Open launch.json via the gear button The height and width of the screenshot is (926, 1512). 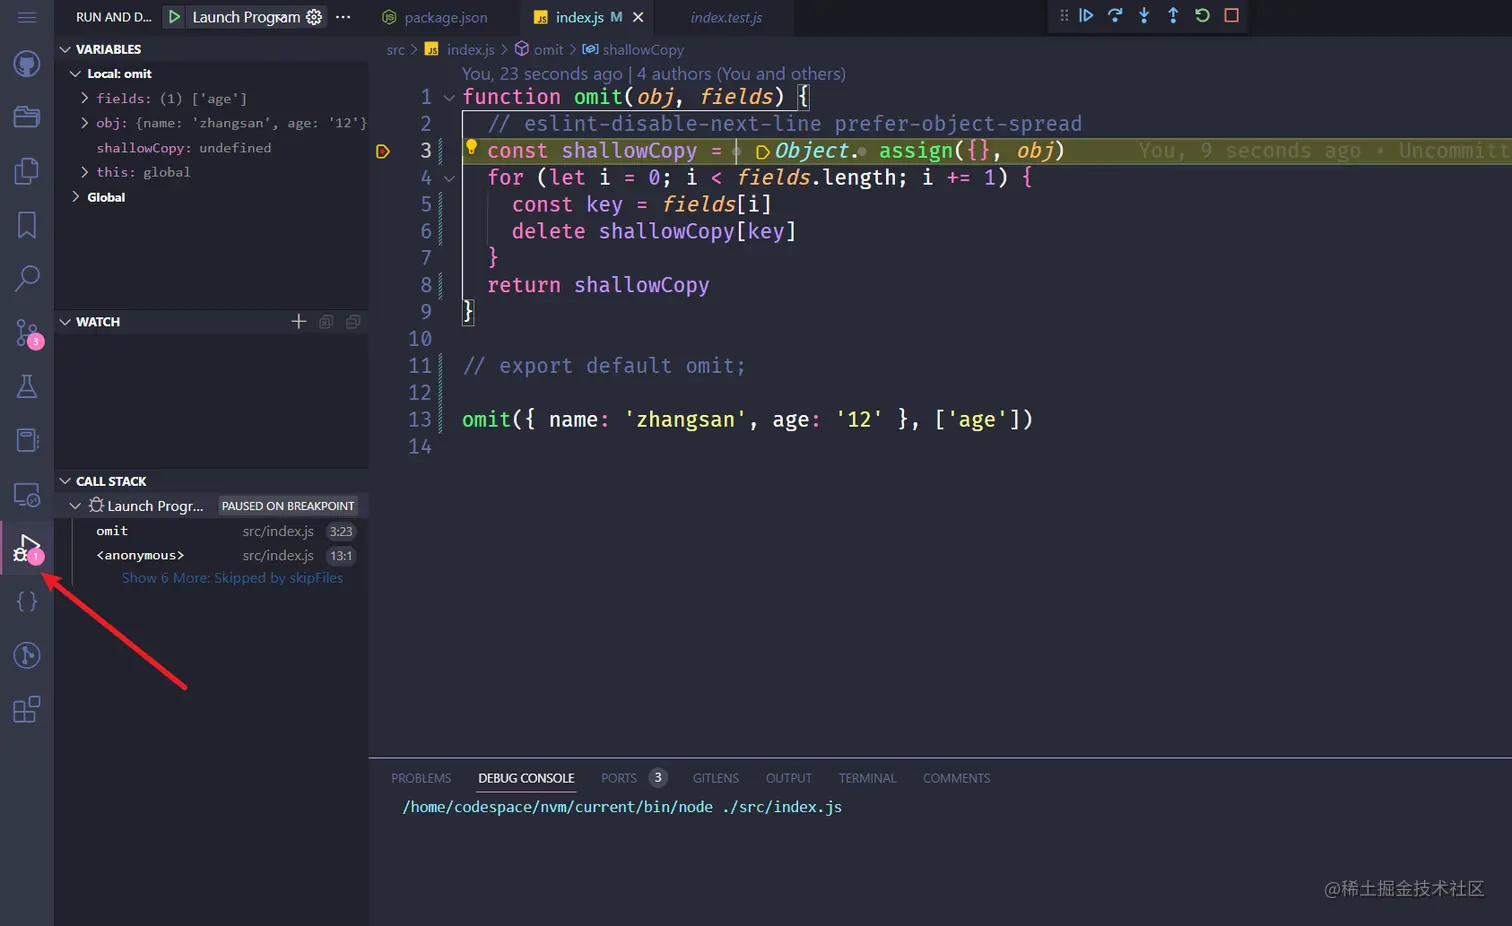(x=314, y=17)
